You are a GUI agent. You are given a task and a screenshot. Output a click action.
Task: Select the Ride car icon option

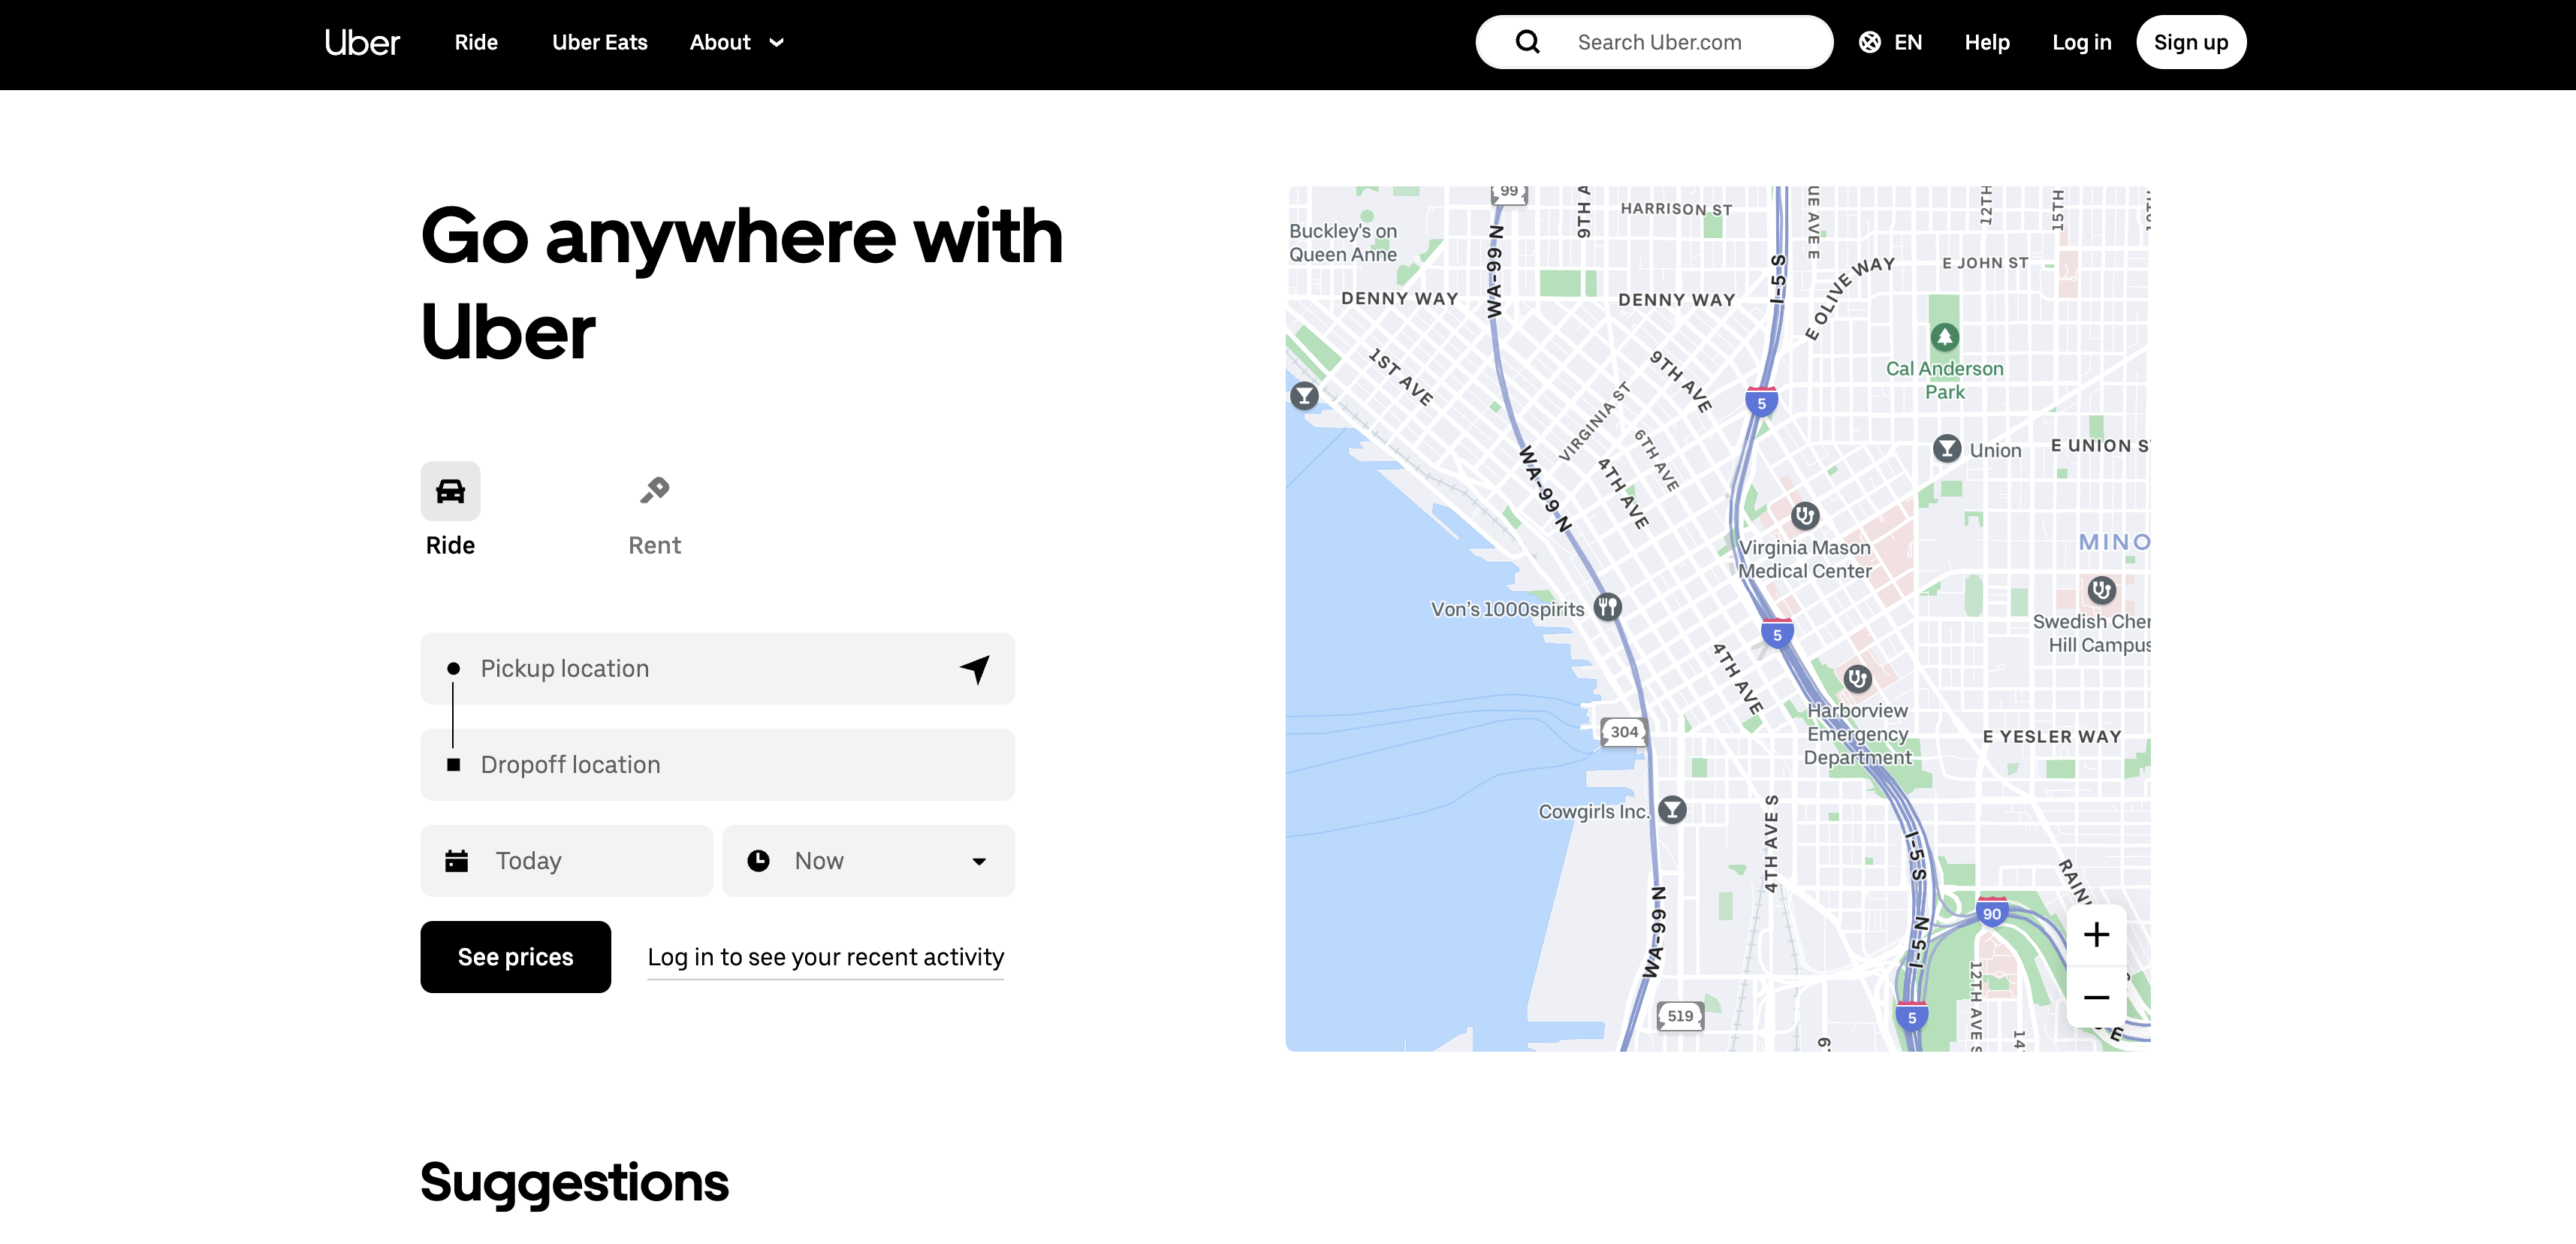[450, 491]
